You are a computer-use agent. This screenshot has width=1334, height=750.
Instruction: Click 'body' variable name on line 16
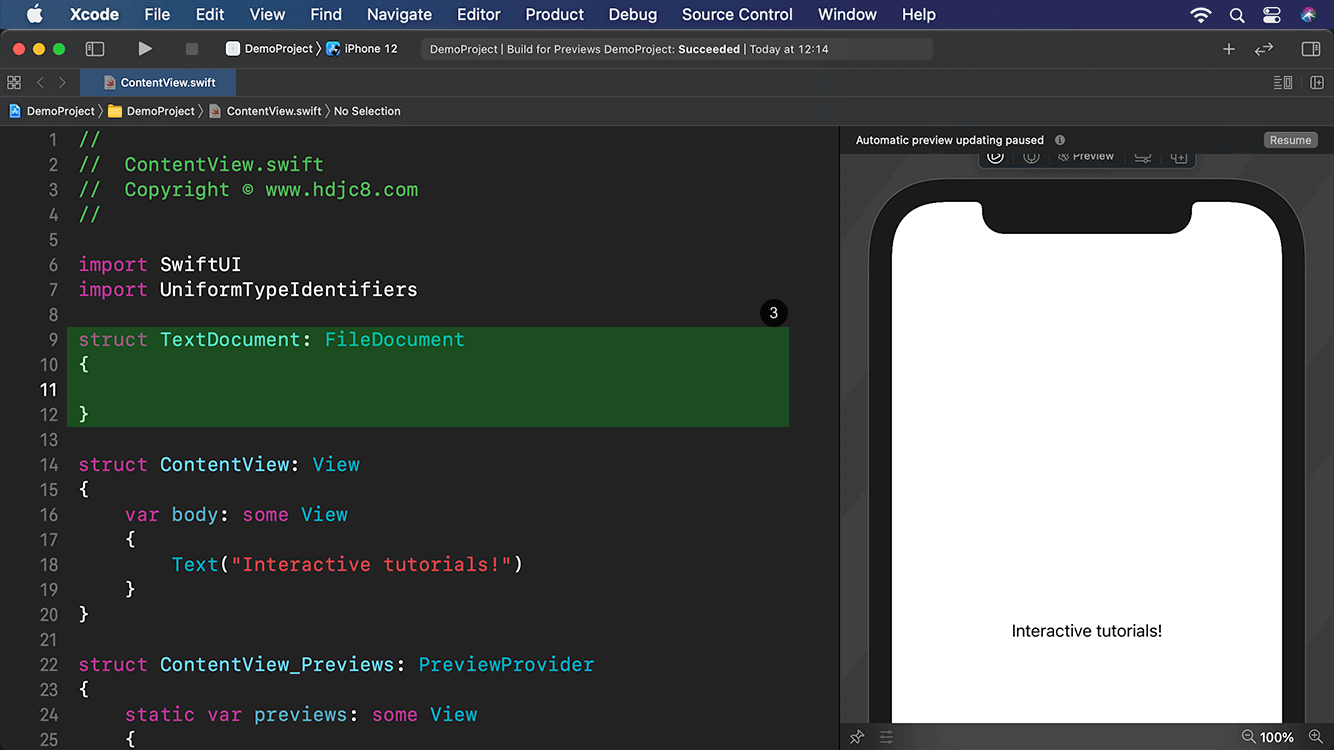[x=195, y=514]
